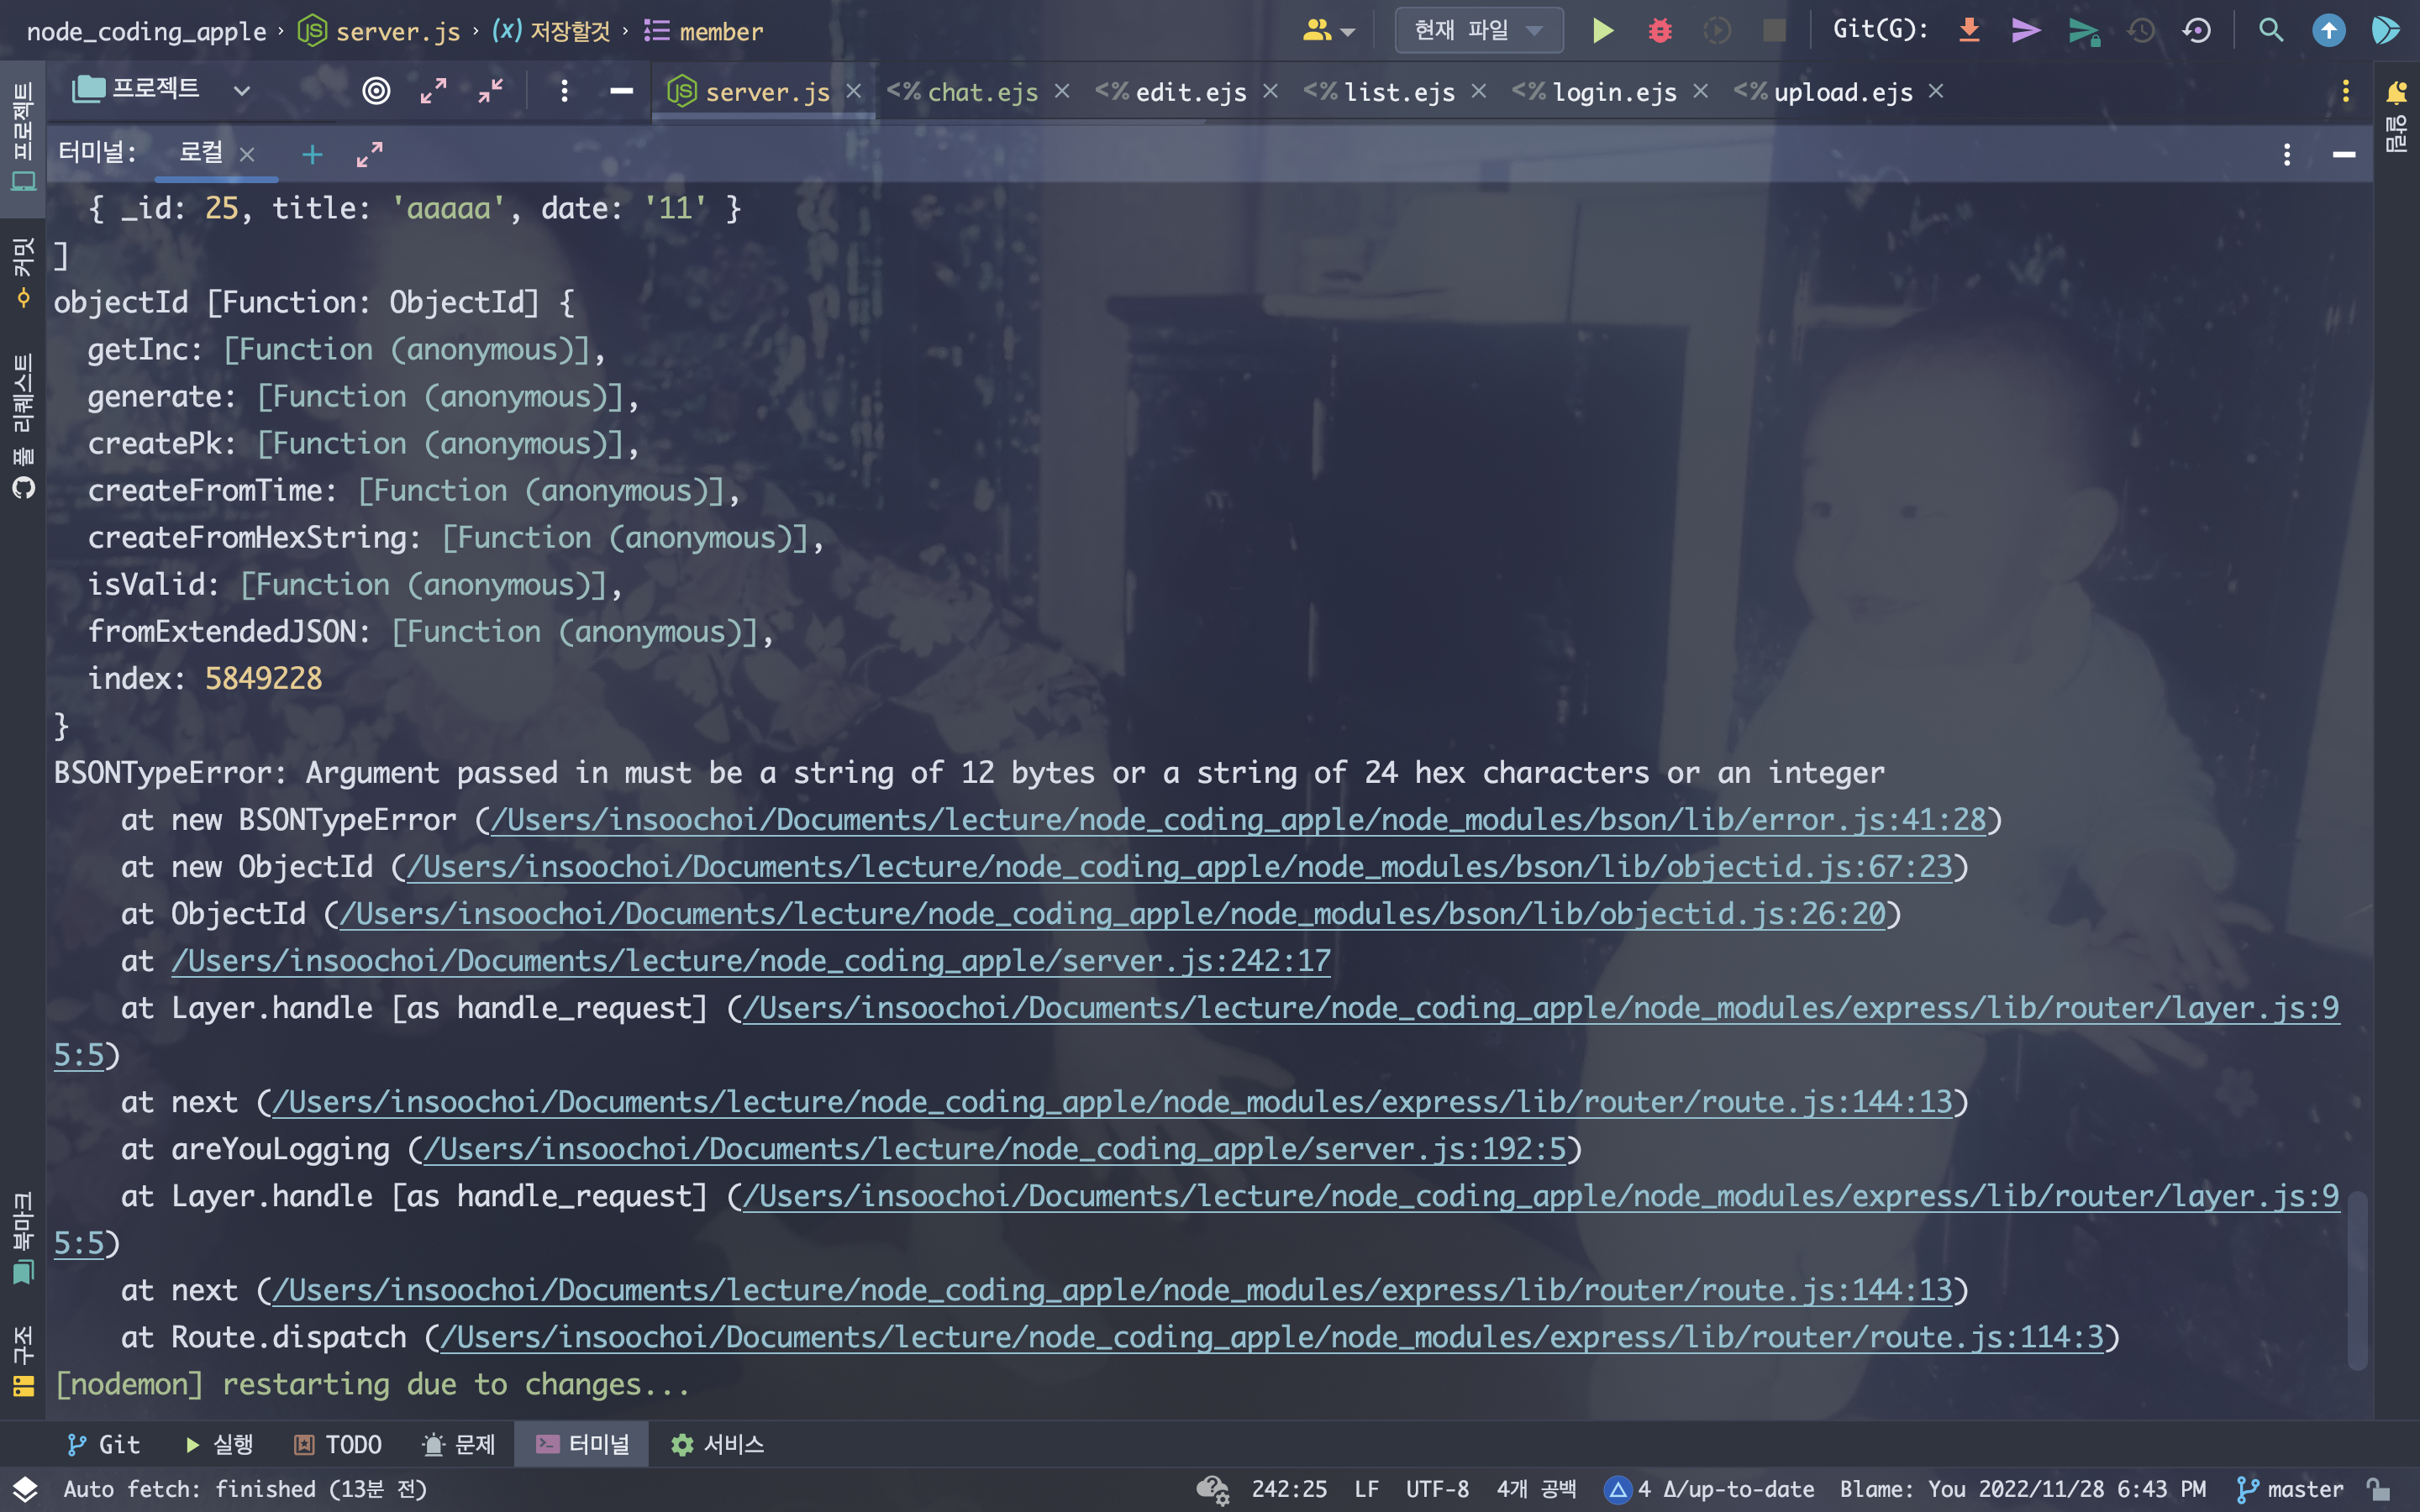Open bson error.js:41:28 stack link
2420x1512 pixels.
(x=1238, y=820)
